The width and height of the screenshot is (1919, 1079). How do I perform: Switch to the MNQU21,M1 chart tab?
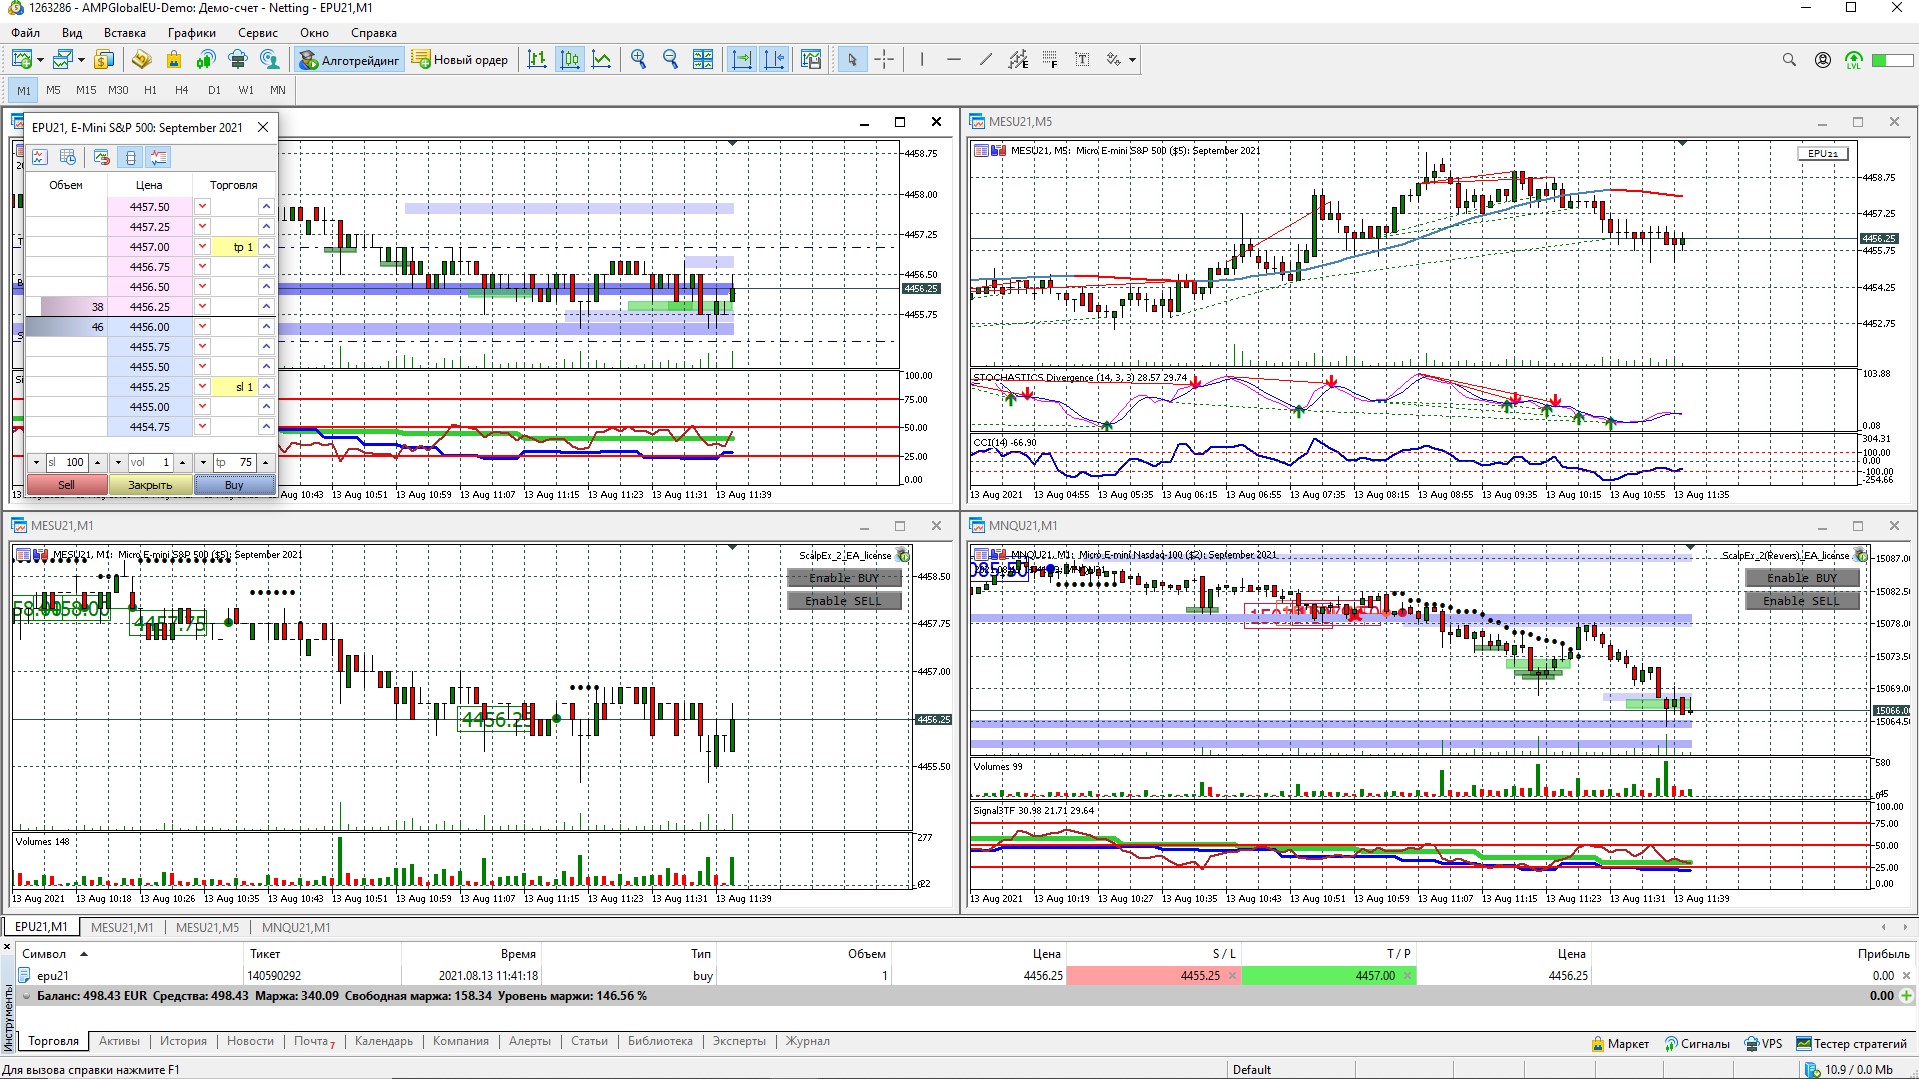[x=296, y=927]
